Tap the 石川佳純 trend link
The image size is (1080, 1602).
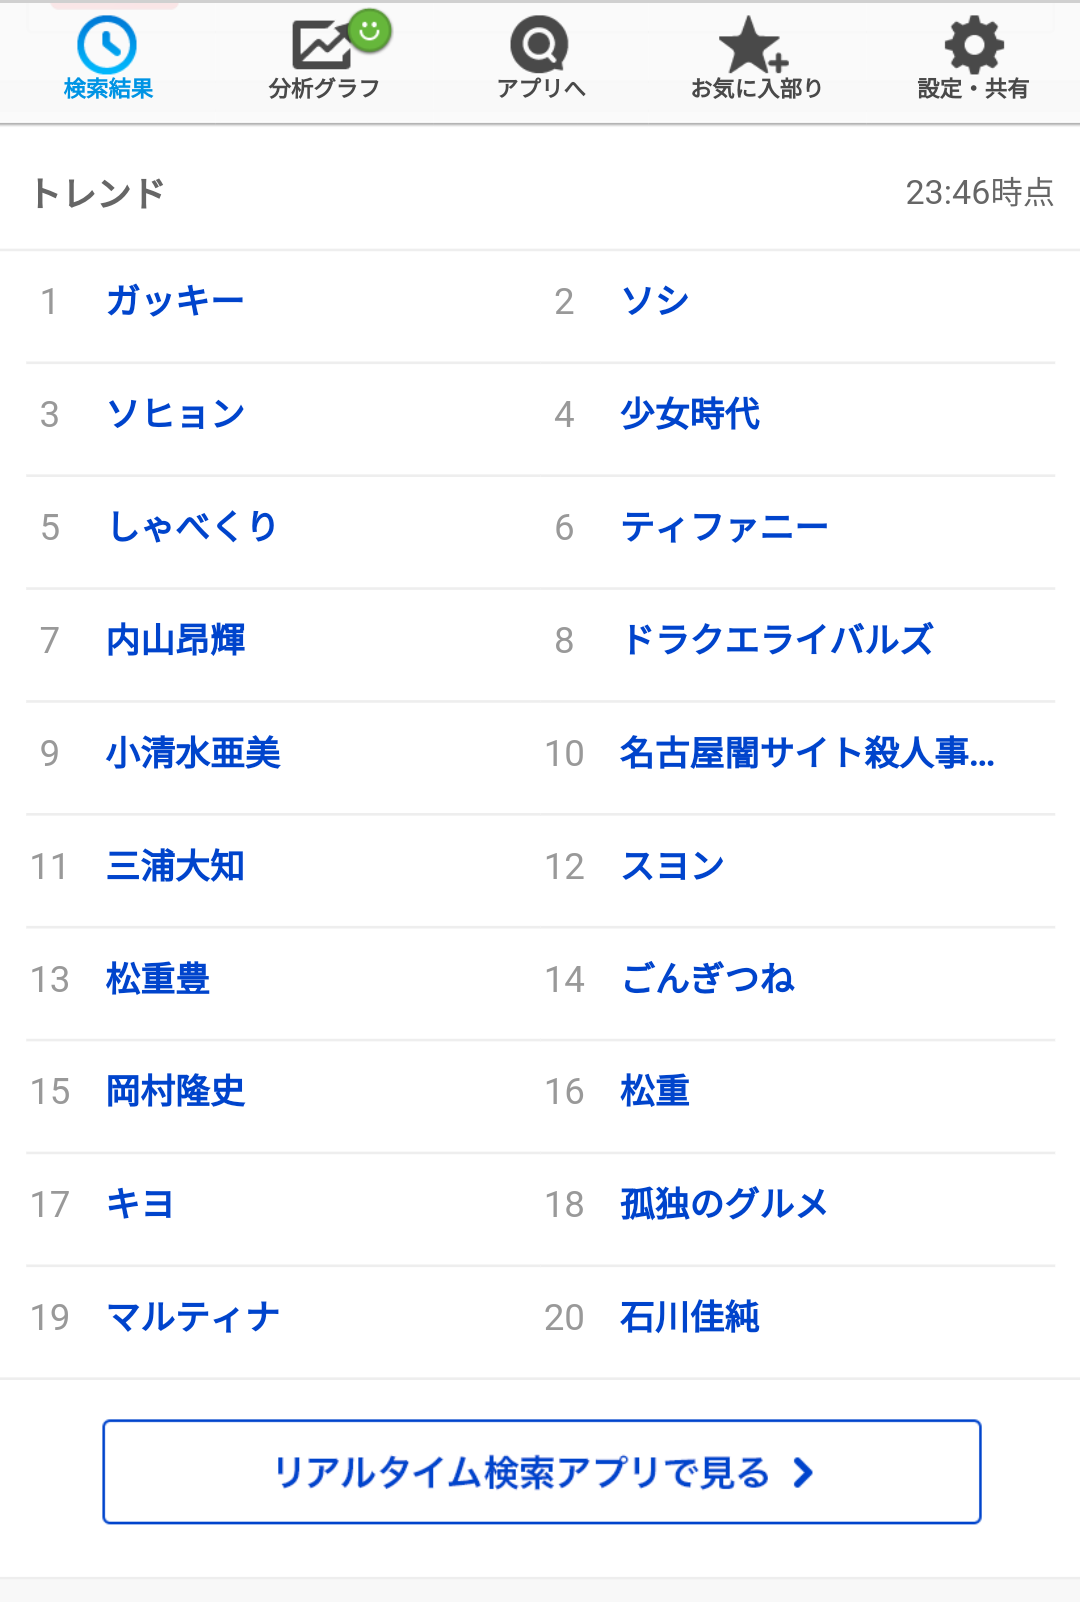(690, 1317)
